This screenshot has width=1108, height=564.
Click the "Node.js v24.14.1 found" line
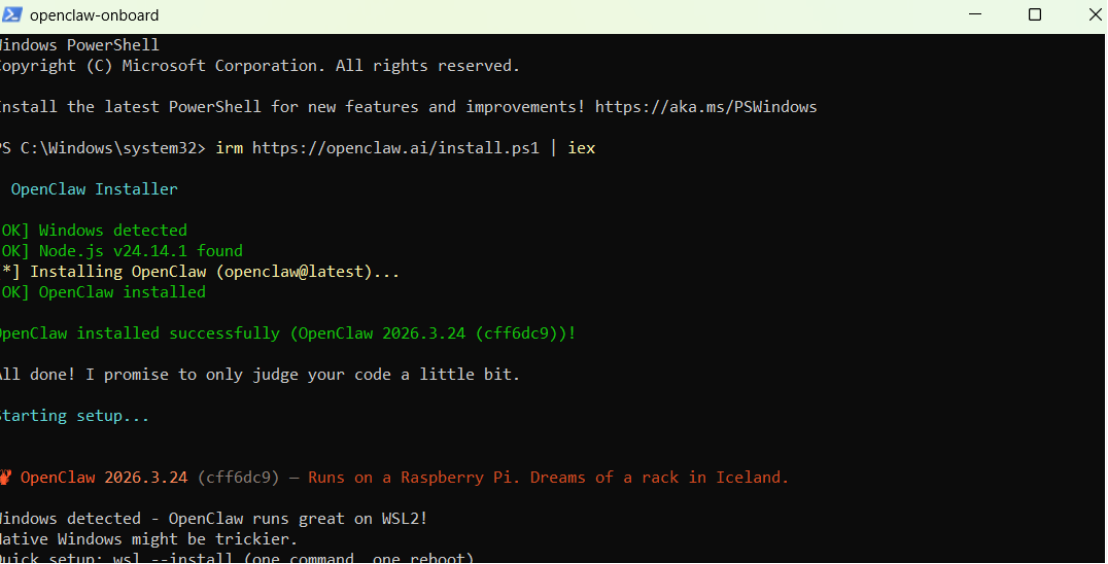(x=140, y=251)
